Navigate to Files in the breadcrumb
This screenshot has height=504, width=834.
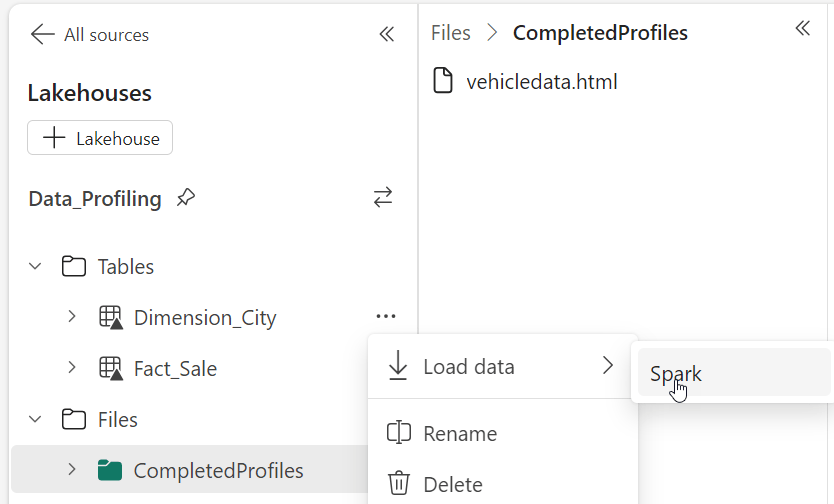click(x=450, y=33)
